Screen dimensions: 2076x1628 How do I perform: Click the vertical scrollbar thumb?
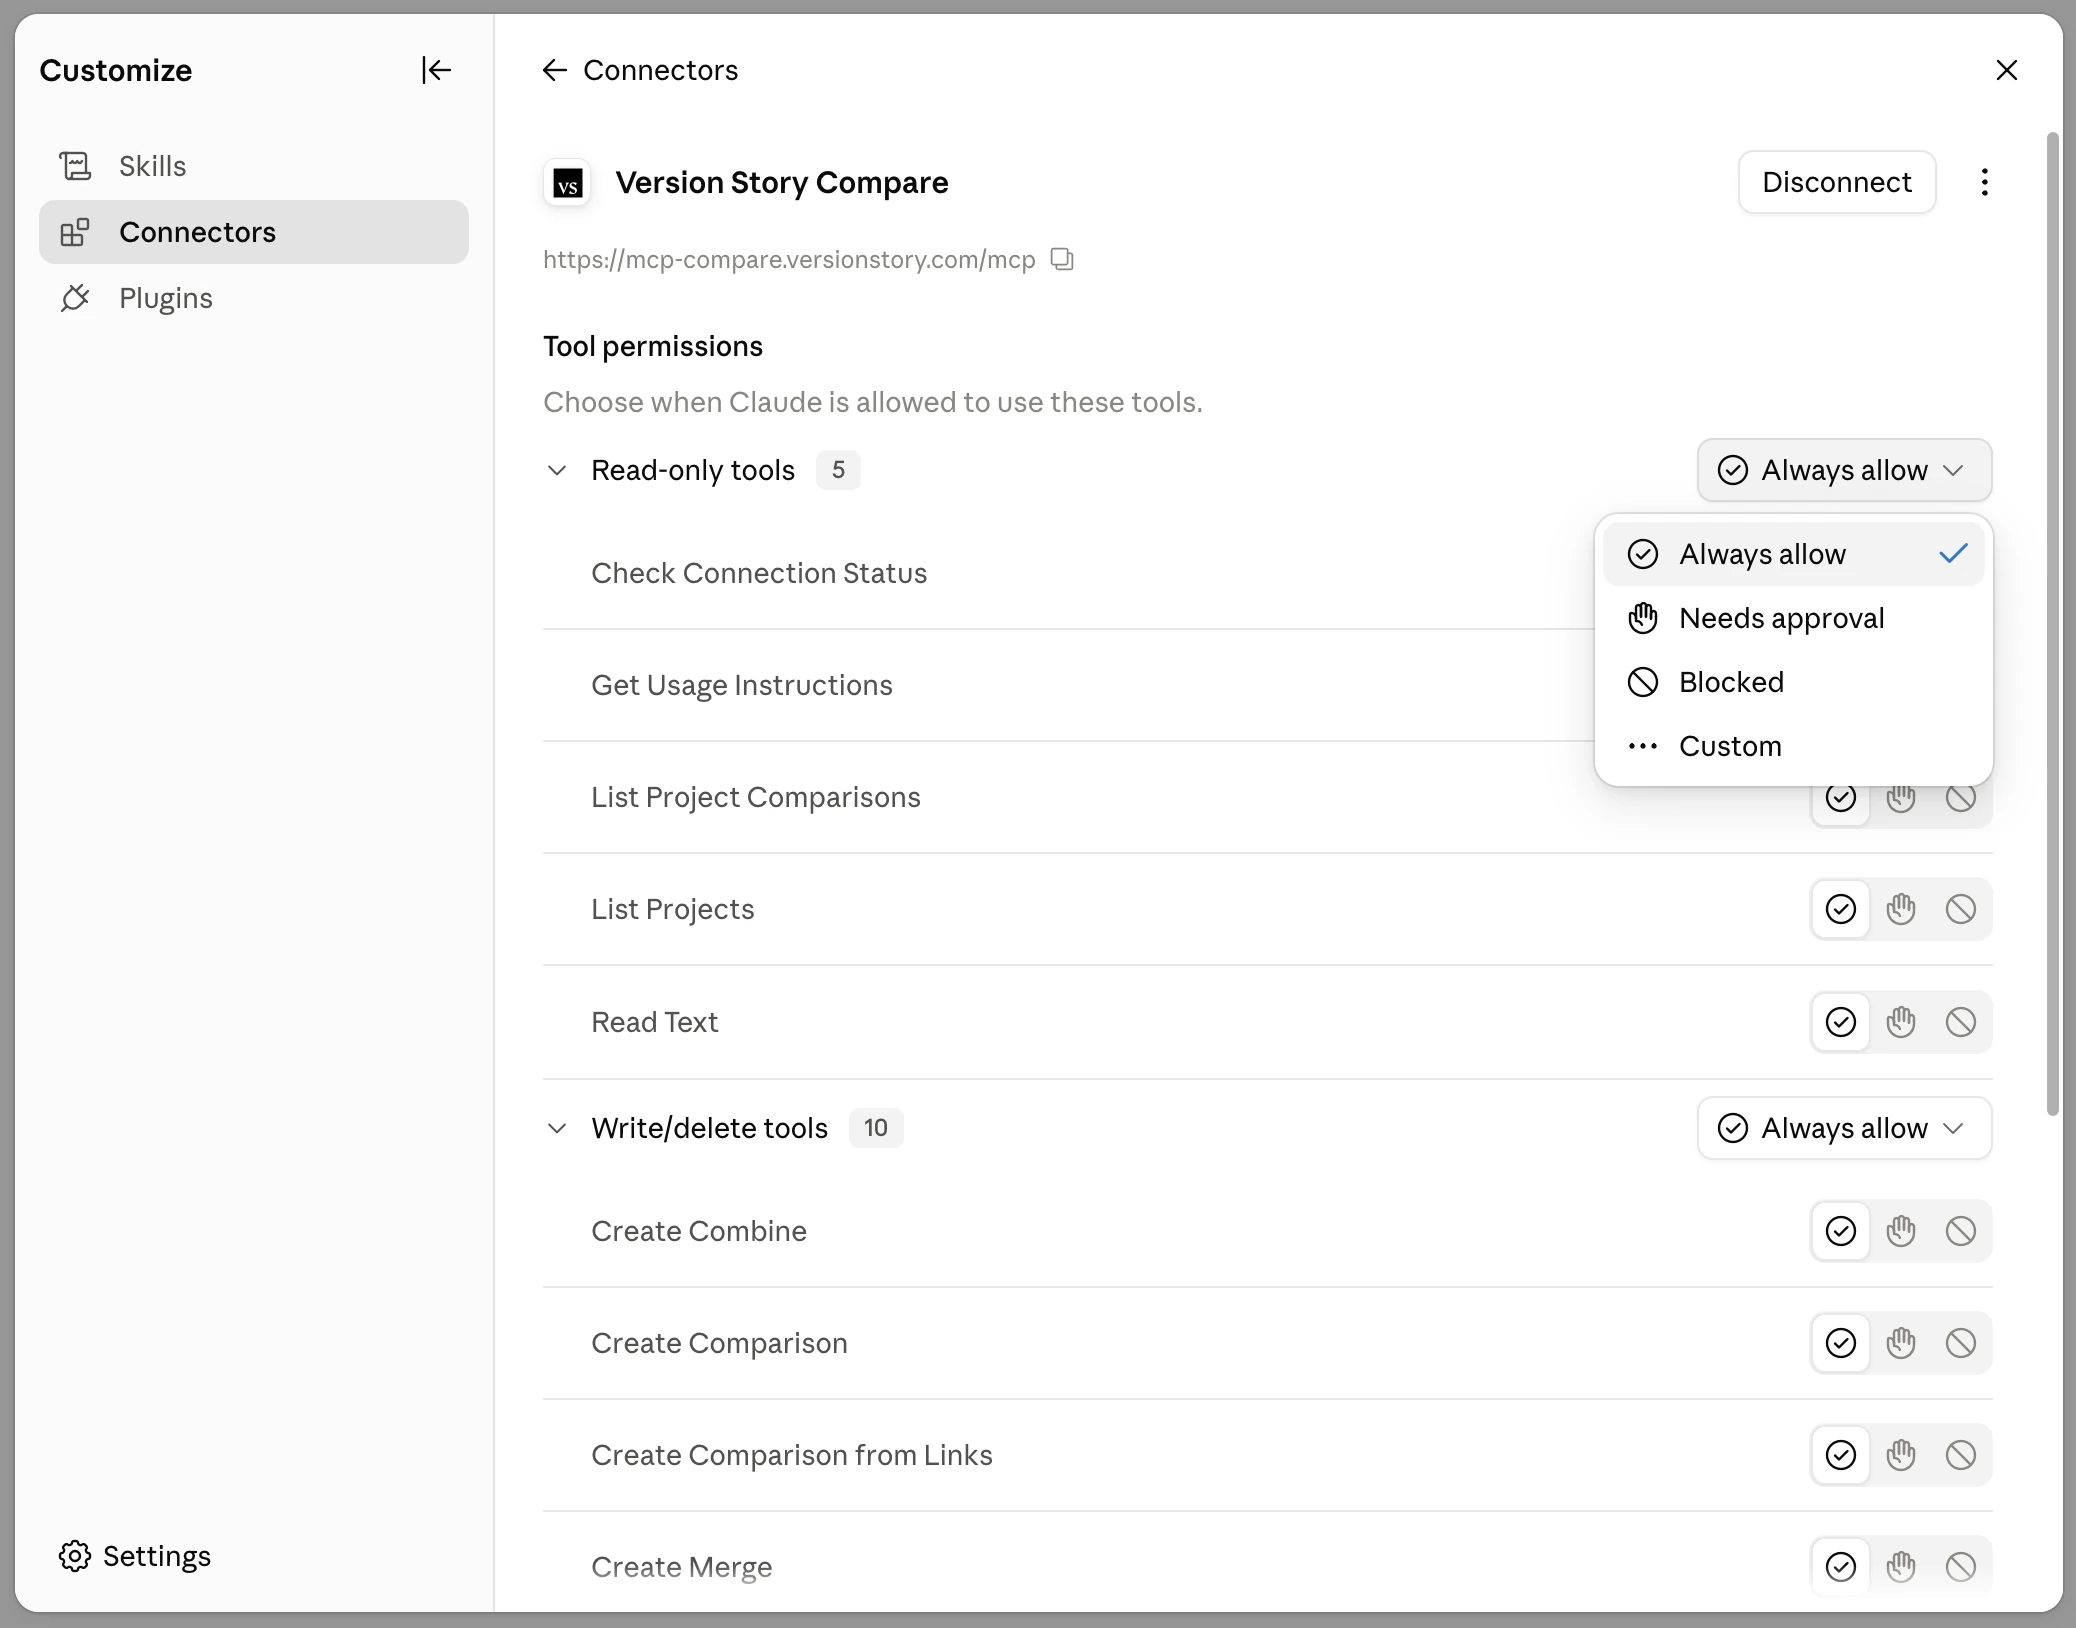coord(2053,624)
